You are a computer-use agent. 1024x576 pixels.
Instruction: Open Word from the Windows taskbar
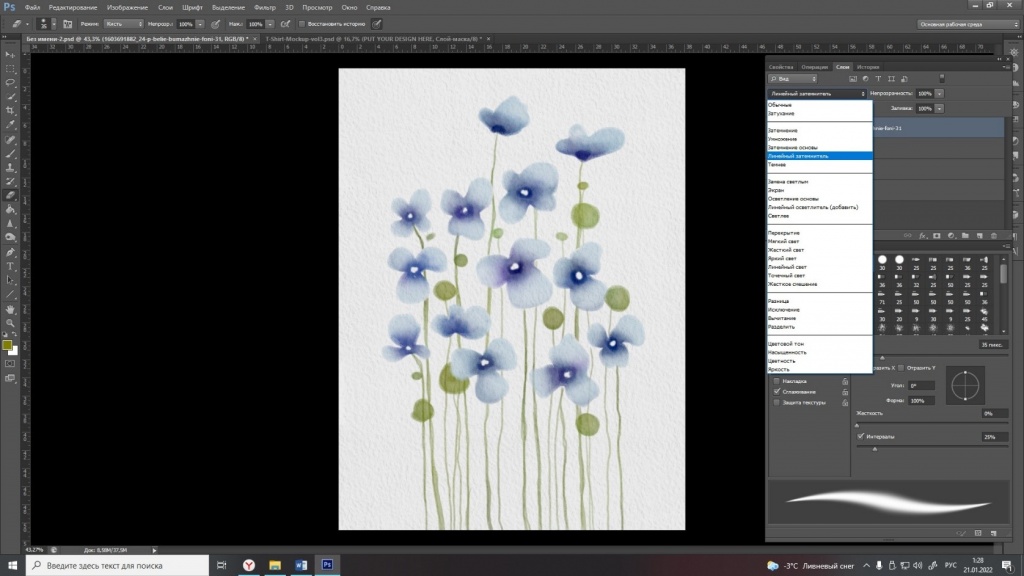[300, 565]
